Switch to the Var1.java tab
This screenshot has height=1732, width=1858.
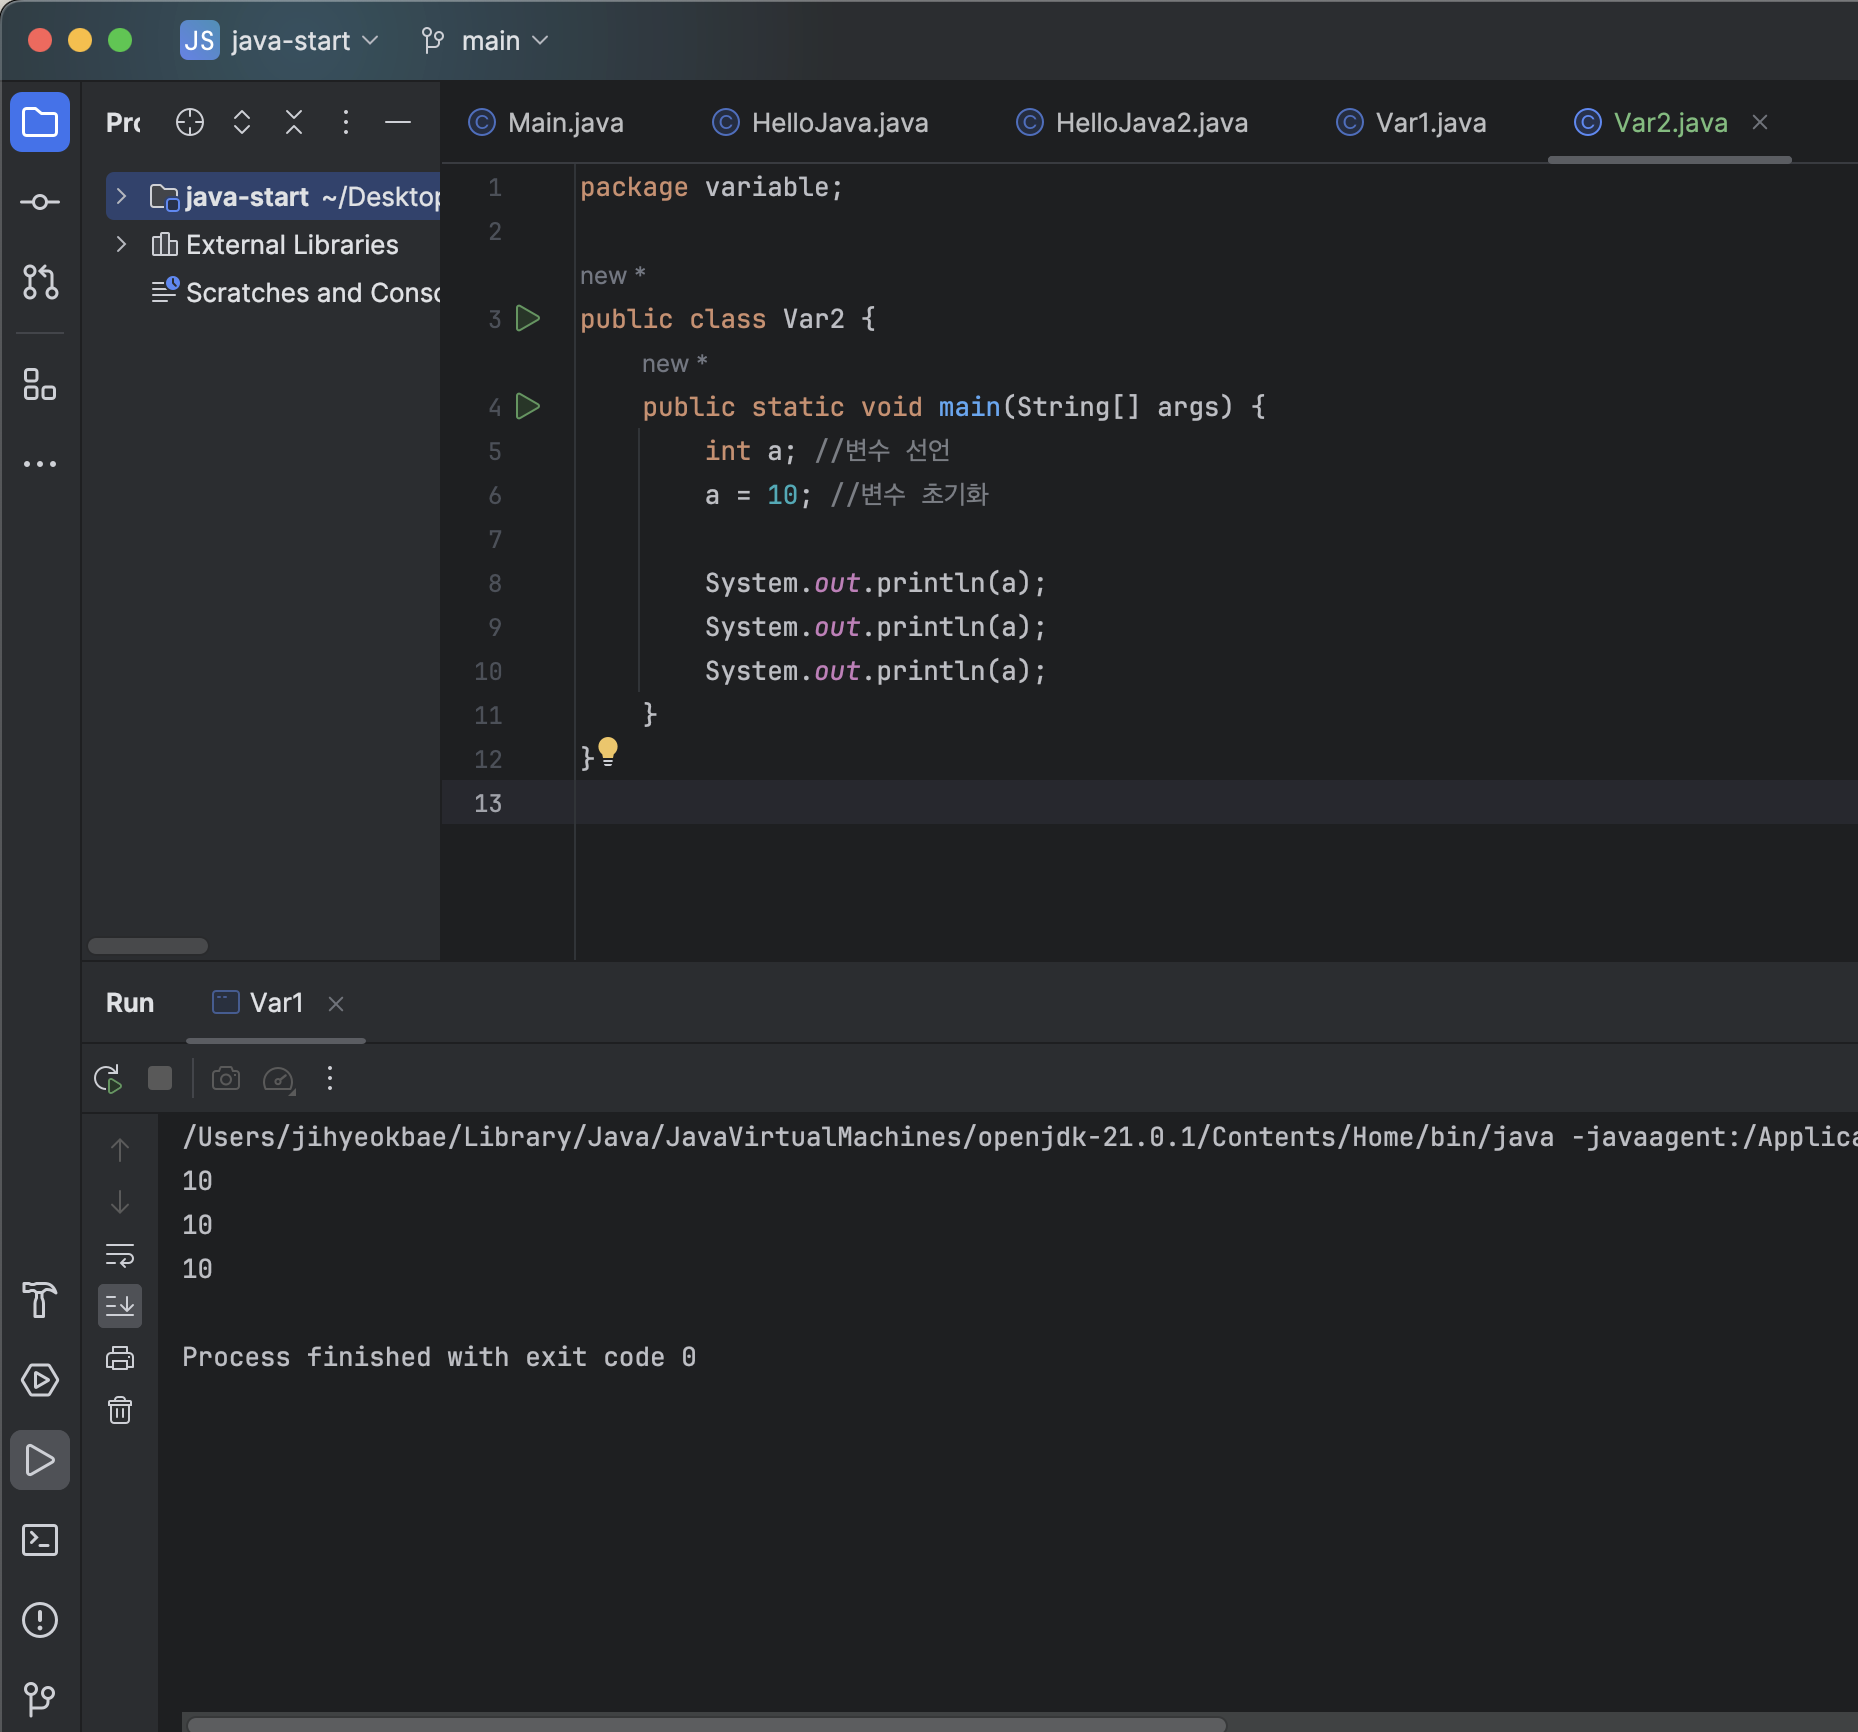[x=1429, y=123]
